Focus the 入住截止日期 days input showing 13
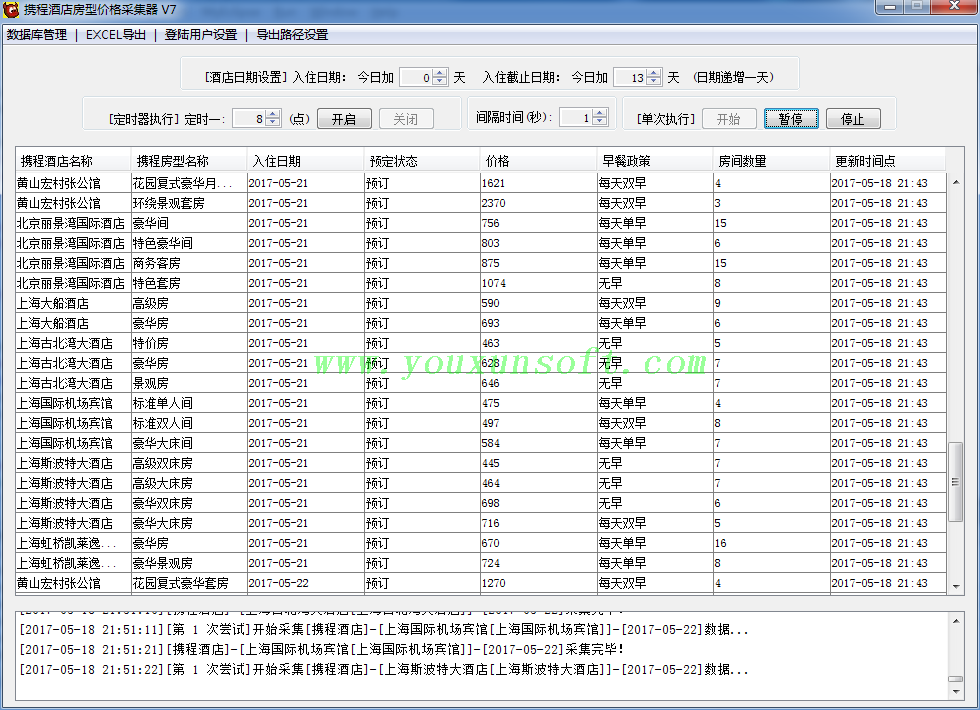980x710 pixels. click(x=631, y=78)
